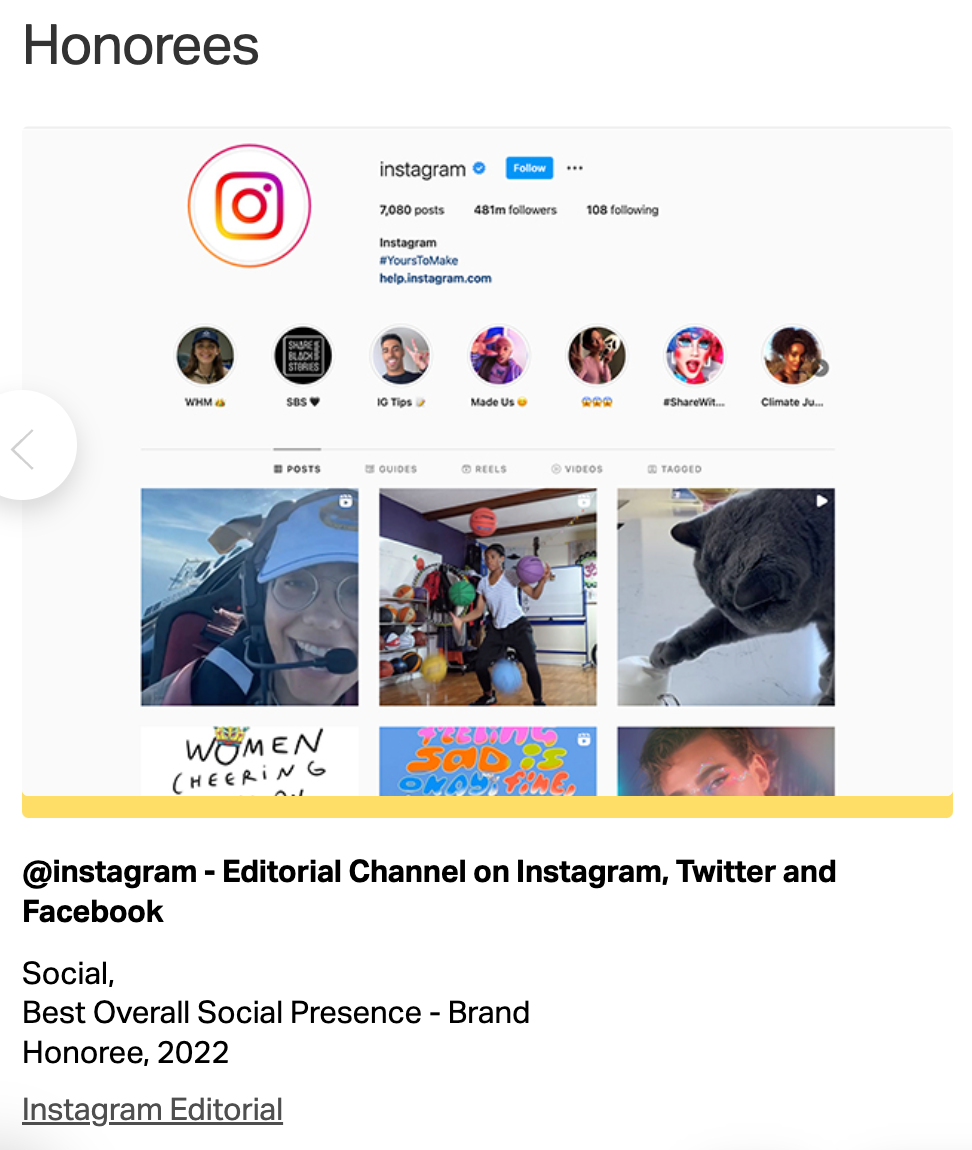Viewport: 972px width, 1150px height.
Task: Select the Videos tab
Action: (577, 469)
